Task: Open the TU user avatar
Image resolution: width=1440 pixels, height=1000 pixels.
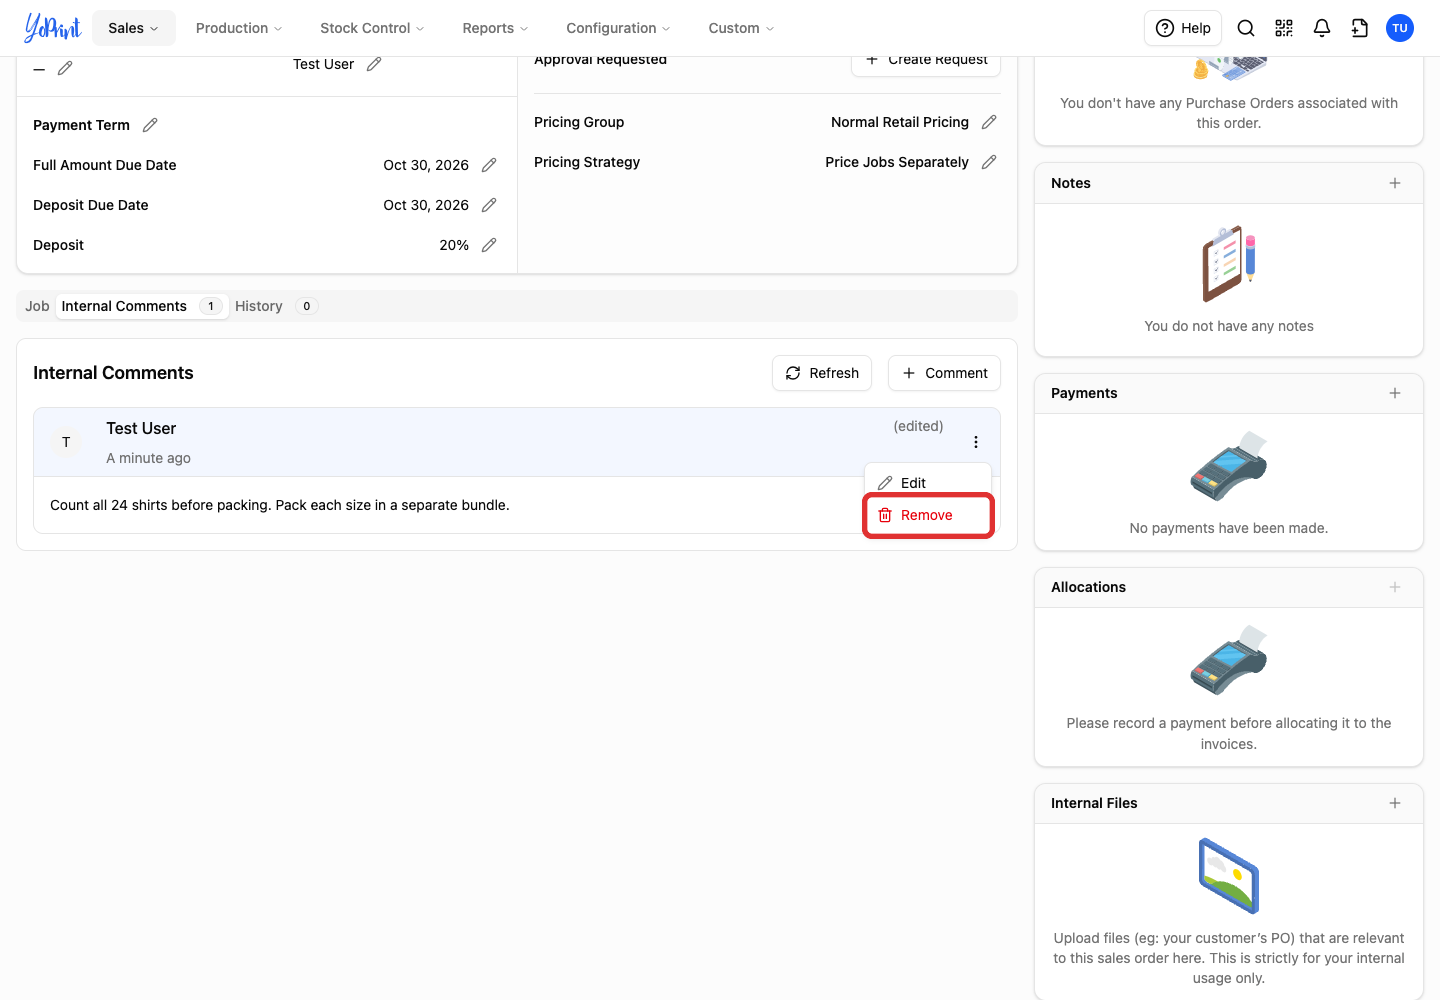Action: pos(1400,28)
